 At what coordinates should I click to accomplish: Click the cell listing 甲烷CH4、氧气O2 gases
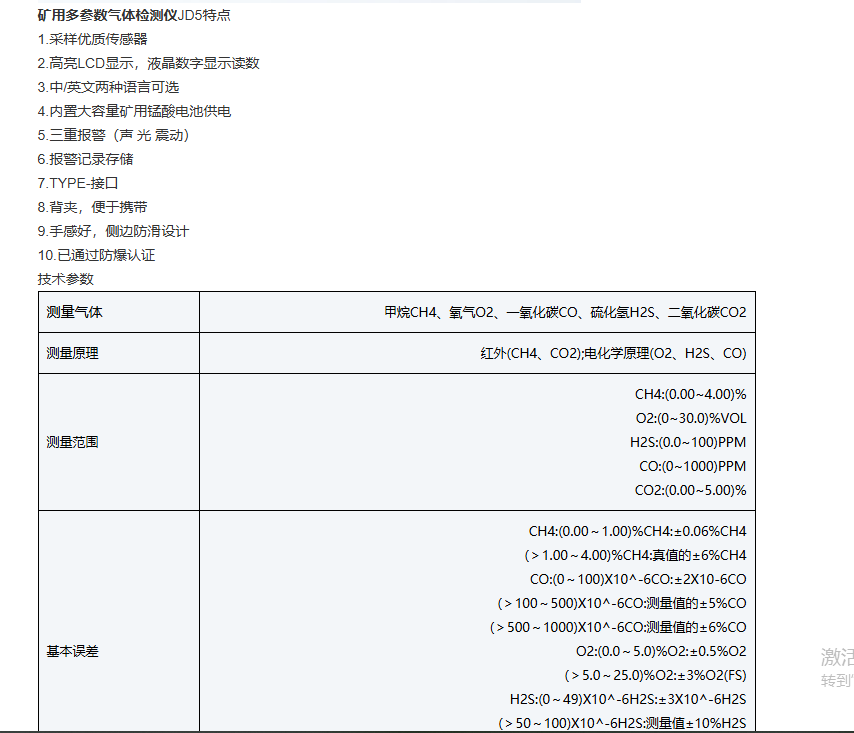(x=478, y=312)
